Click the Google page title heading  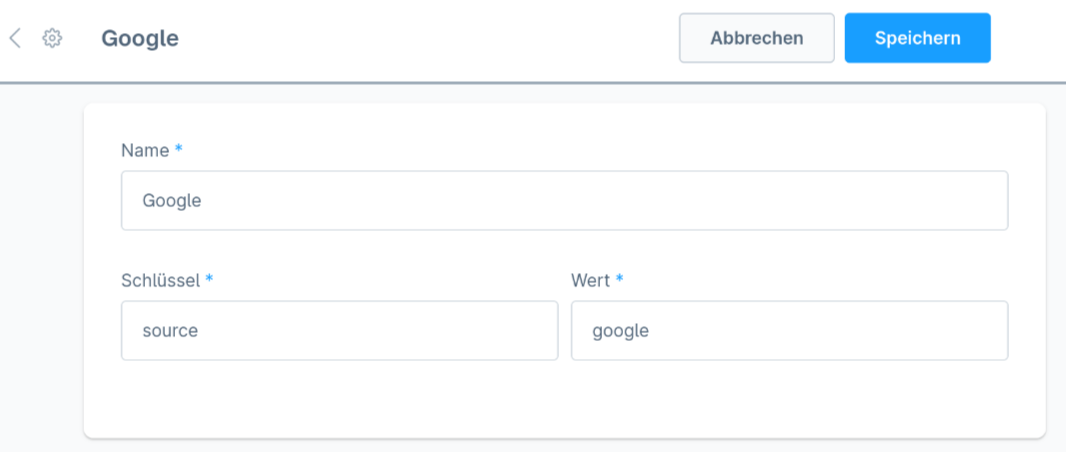coord(140,38)
